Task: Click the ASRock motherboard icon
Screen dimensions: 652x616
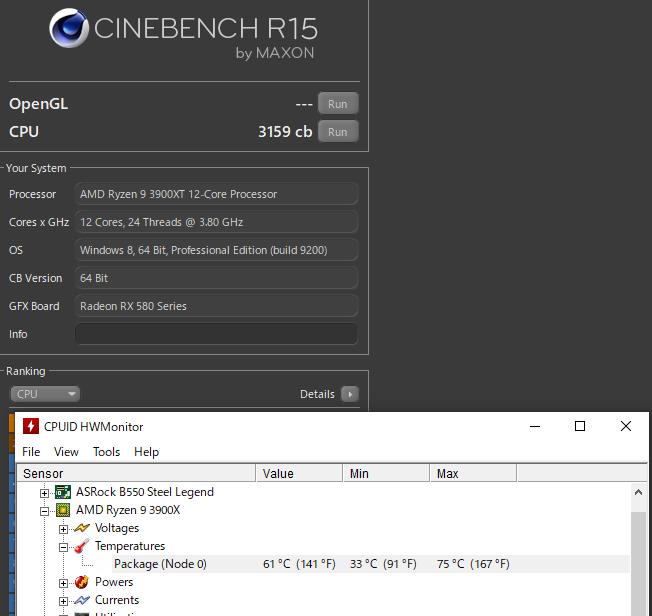Action: coord(63,492)
